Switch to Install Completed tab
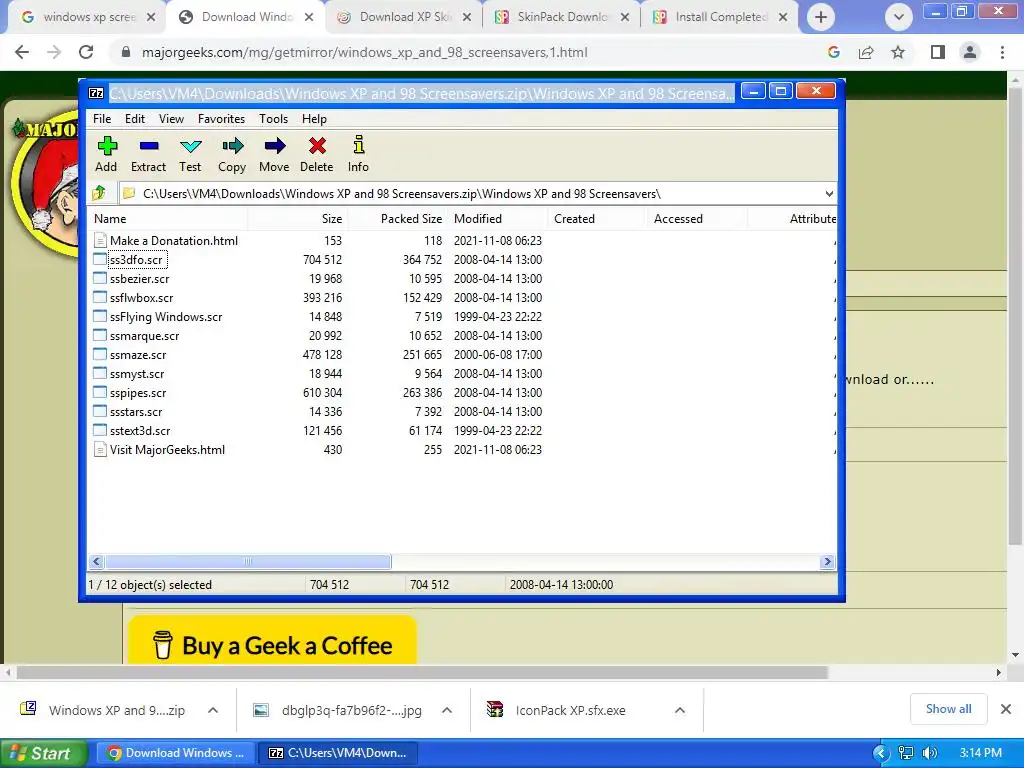Viewport: 1024px width, 768px height. click(x=720, y=17)
